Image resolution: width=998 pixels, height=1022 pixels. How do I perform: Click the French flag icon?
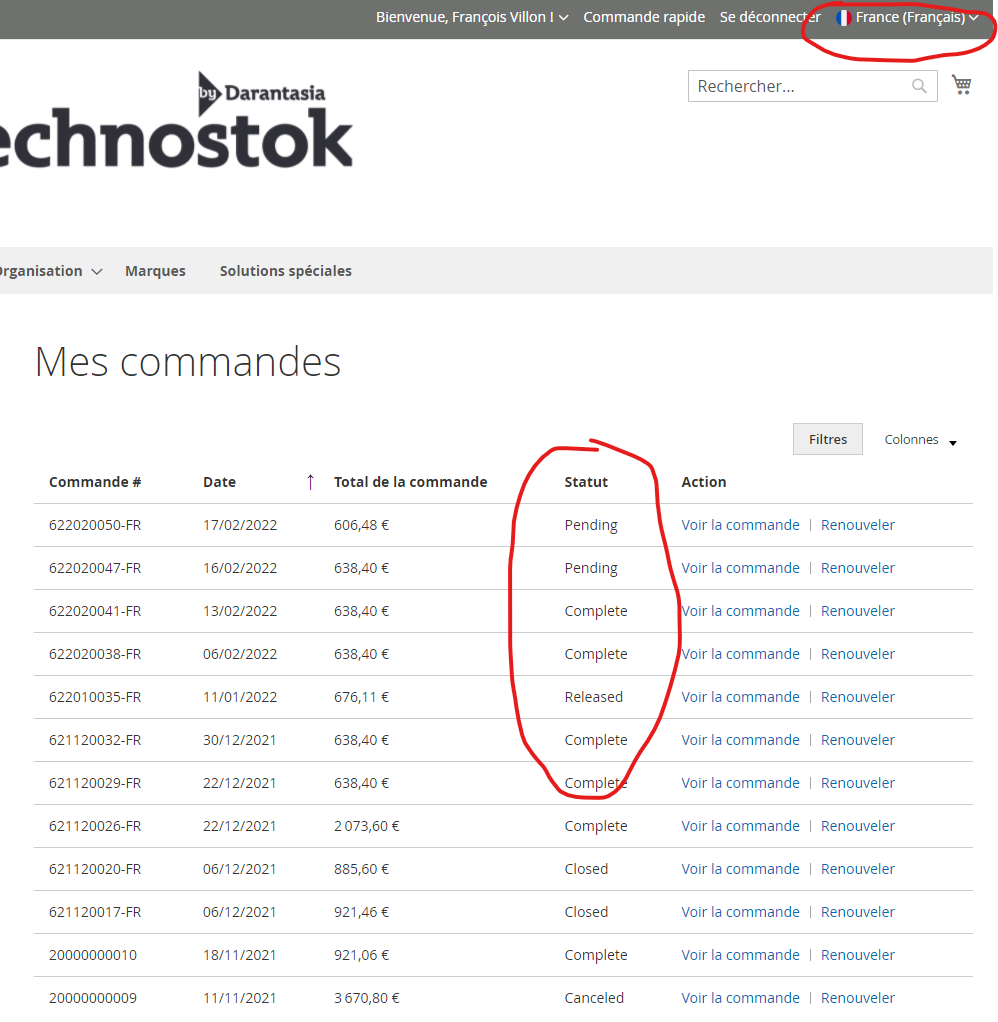tap(843, 18)
